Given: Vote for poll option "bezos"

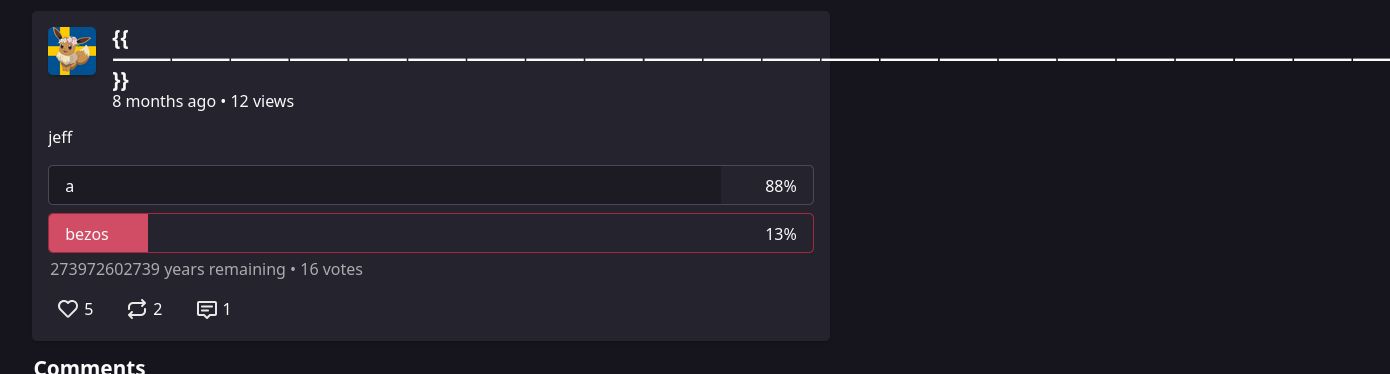Looking at the screenshot, I should (431, 233).
